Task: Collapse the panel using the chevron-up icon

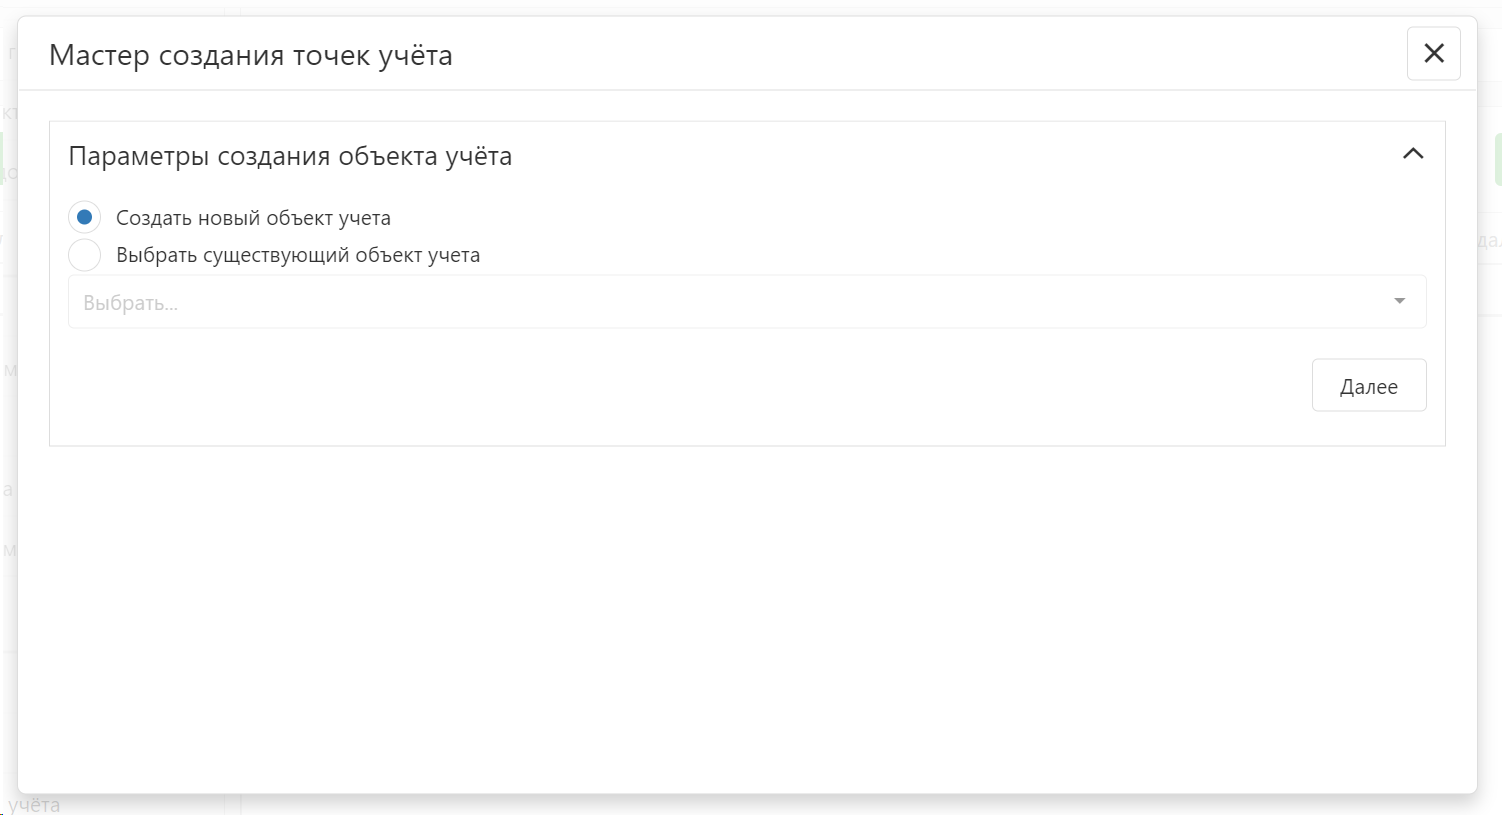Action: coord(1412,154)
